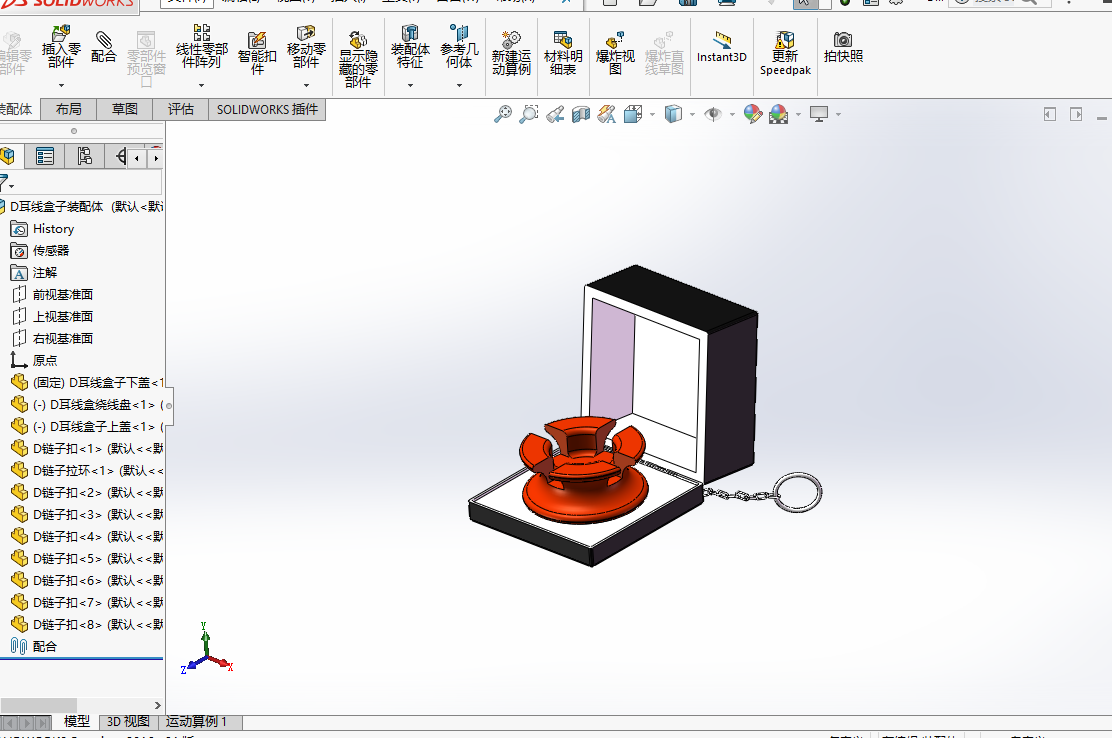Select the 配合 (Mates) folder in tree
Screen dimensions: 1112x738
tap(34, 647)
